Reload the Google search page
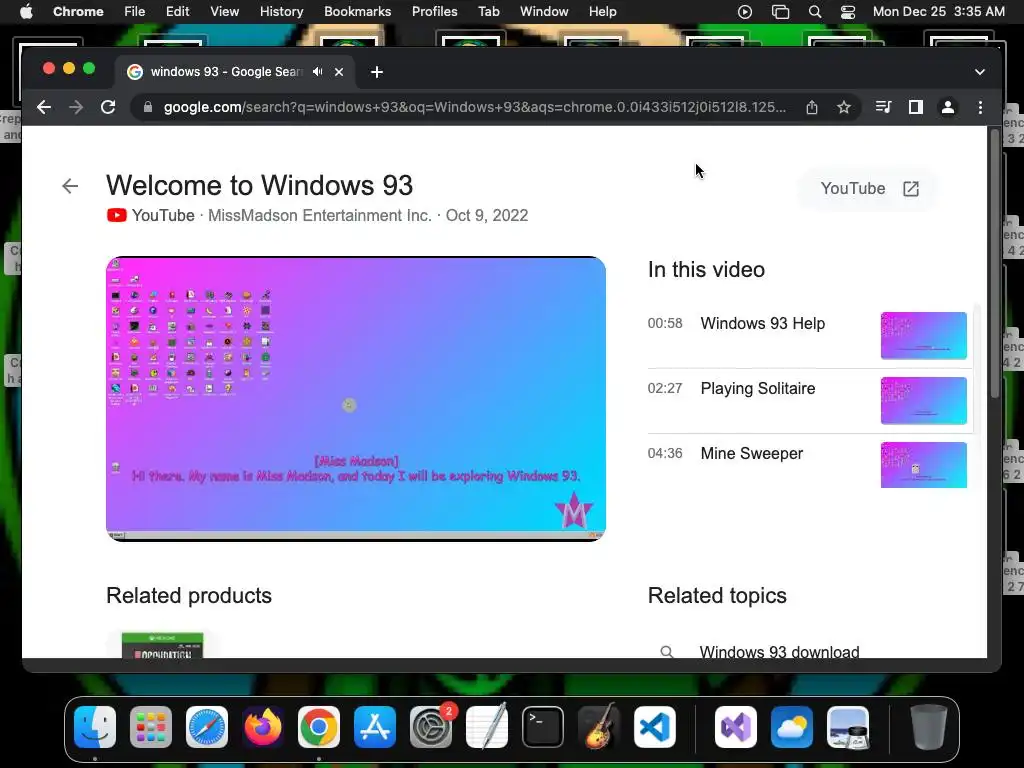This screenshot has width=1024, height=768. [x=108, y=107]
